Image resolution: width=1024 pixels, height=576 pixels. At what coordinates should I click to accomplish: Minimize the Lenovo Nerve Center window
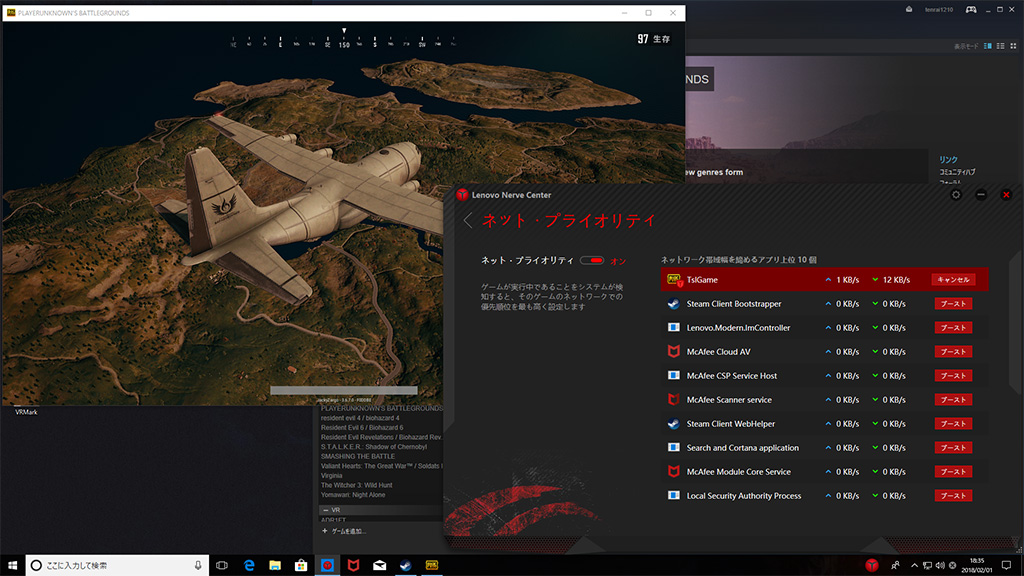click(x=981, y=195)
